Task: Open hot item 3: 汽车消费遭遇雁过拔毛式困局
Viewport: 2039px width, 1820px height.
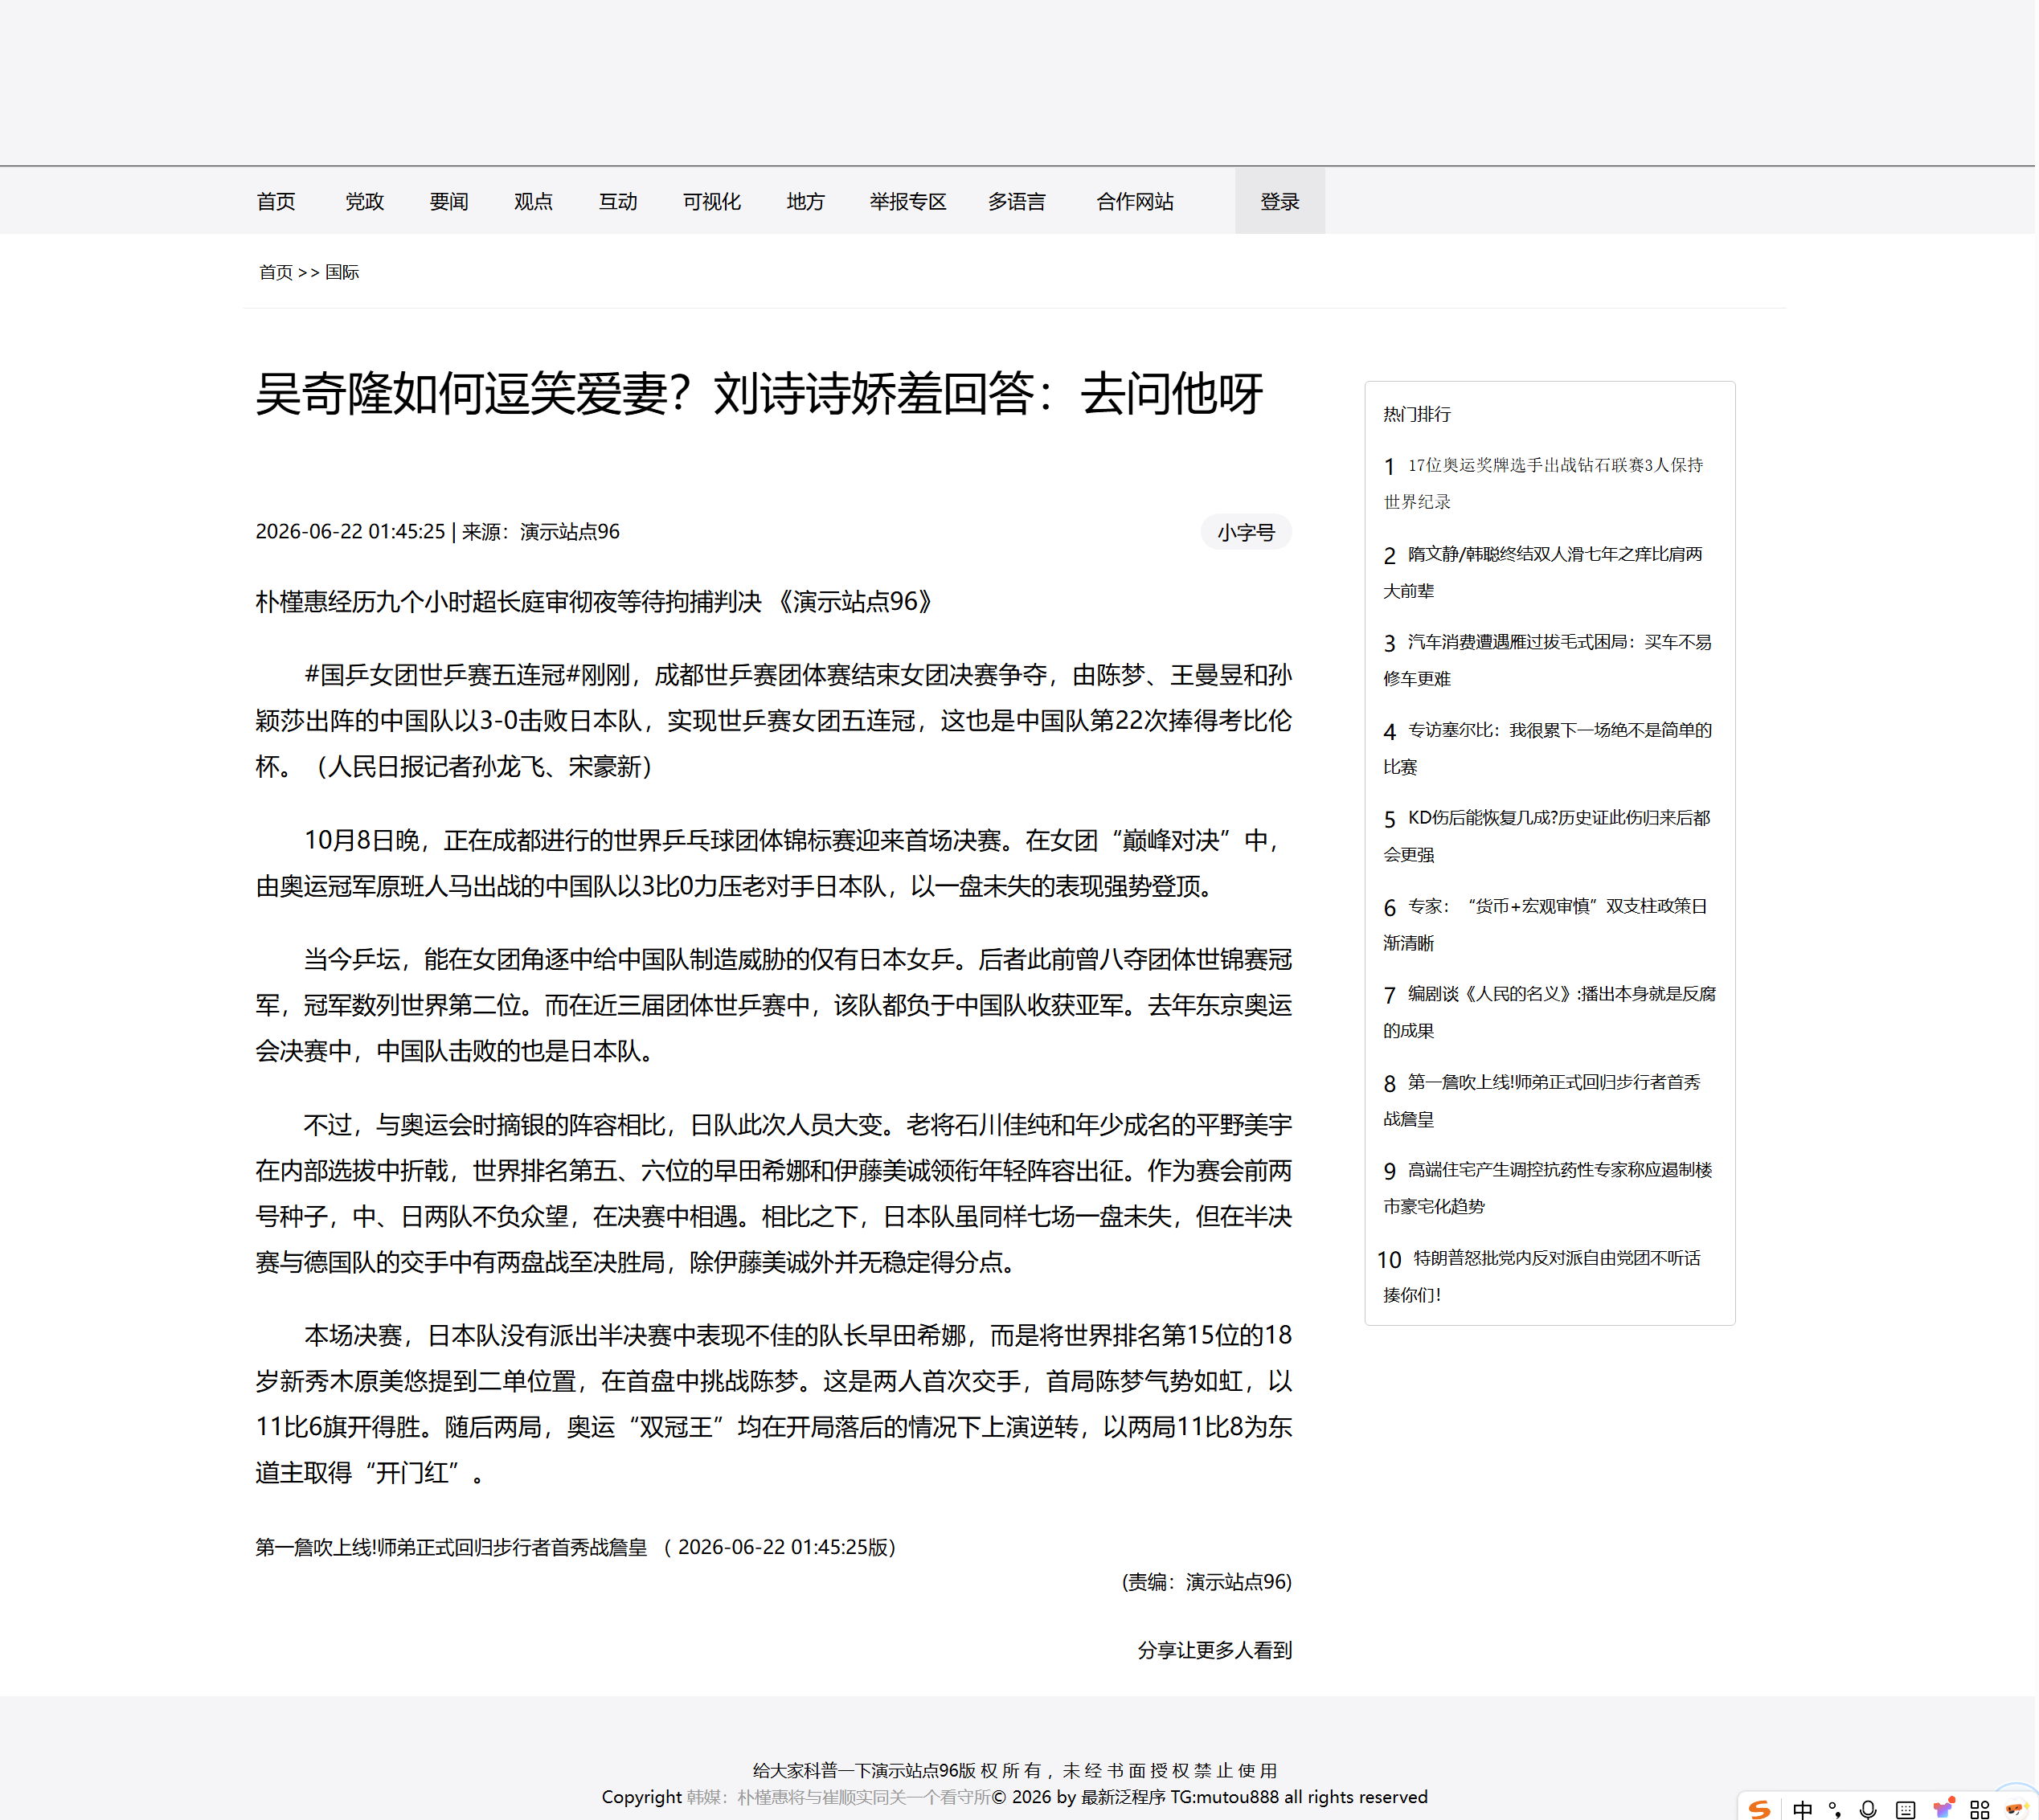Action: coord(1548,660)
